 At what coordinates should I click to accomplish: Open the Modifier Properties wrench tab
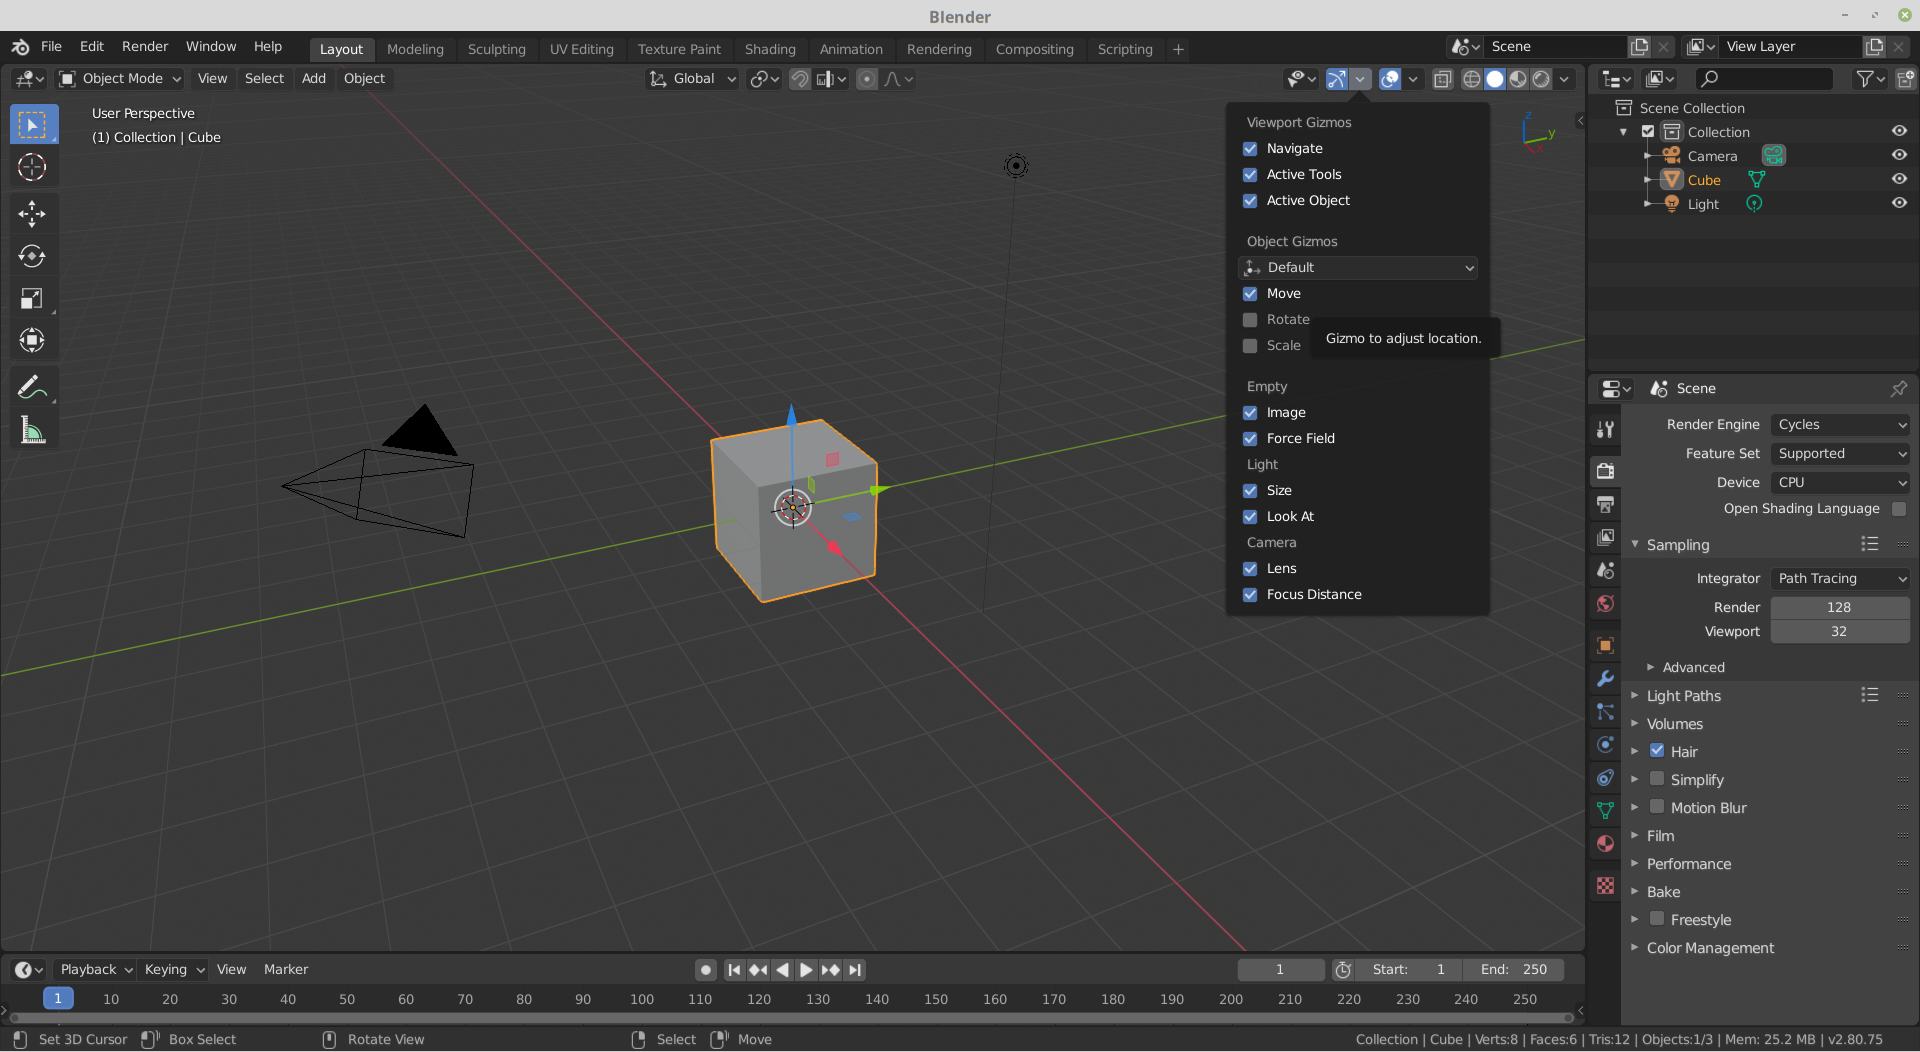point(1605,678)
